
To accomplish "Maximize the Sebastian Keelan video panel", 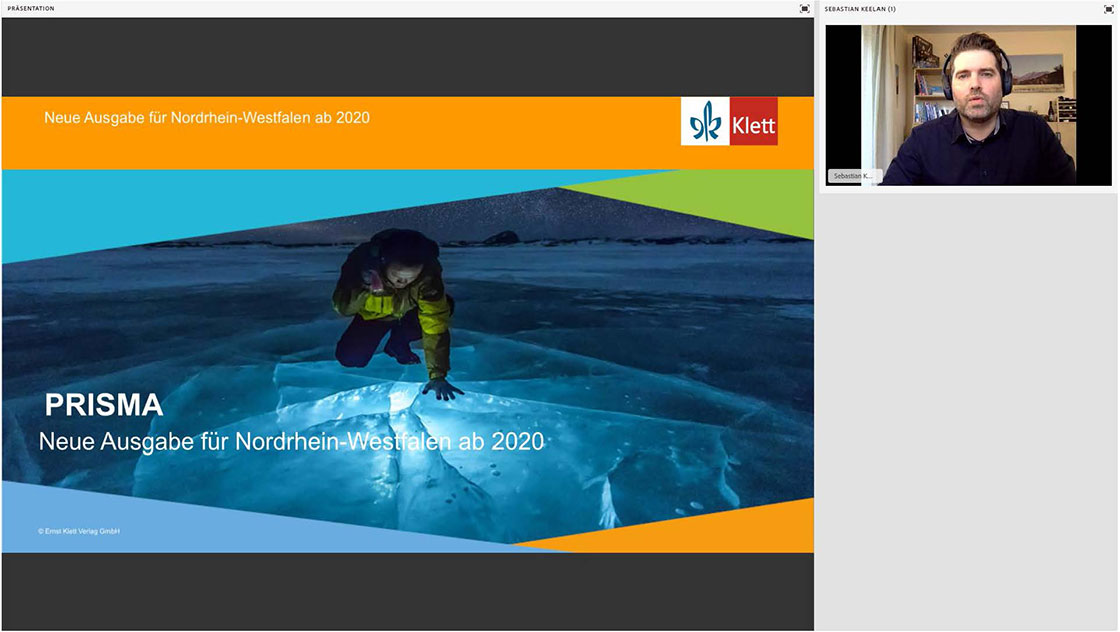I will [x=1108, y=9].
